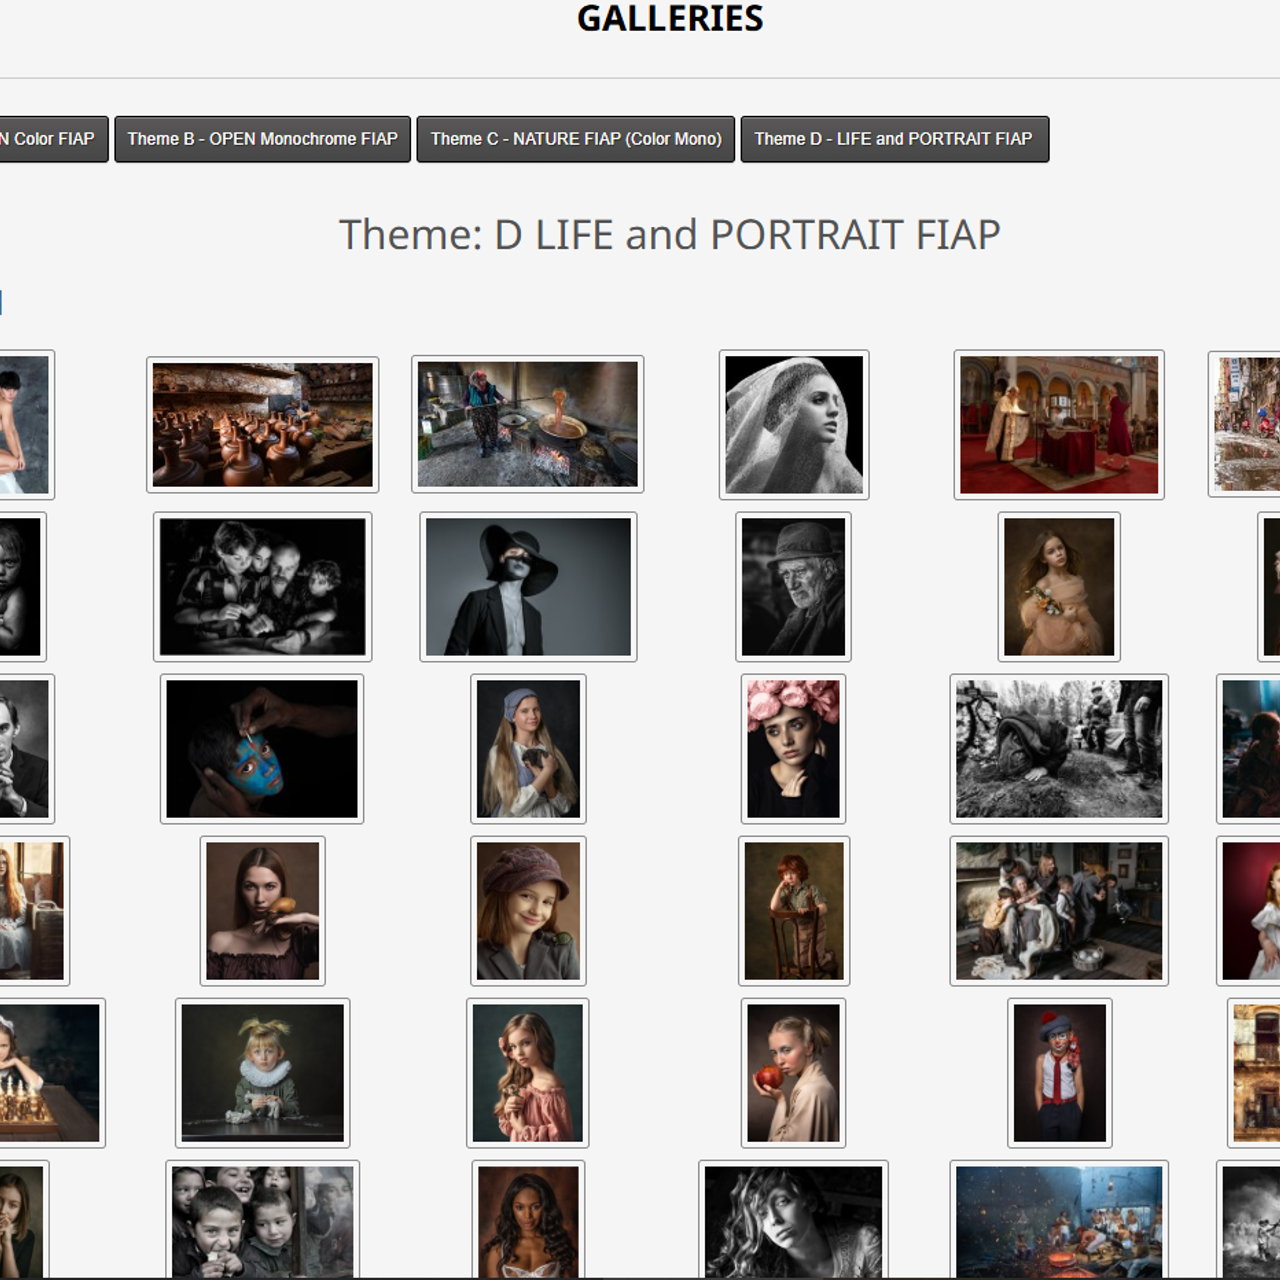View girl in peach dress with flowers

point(1059,587)
